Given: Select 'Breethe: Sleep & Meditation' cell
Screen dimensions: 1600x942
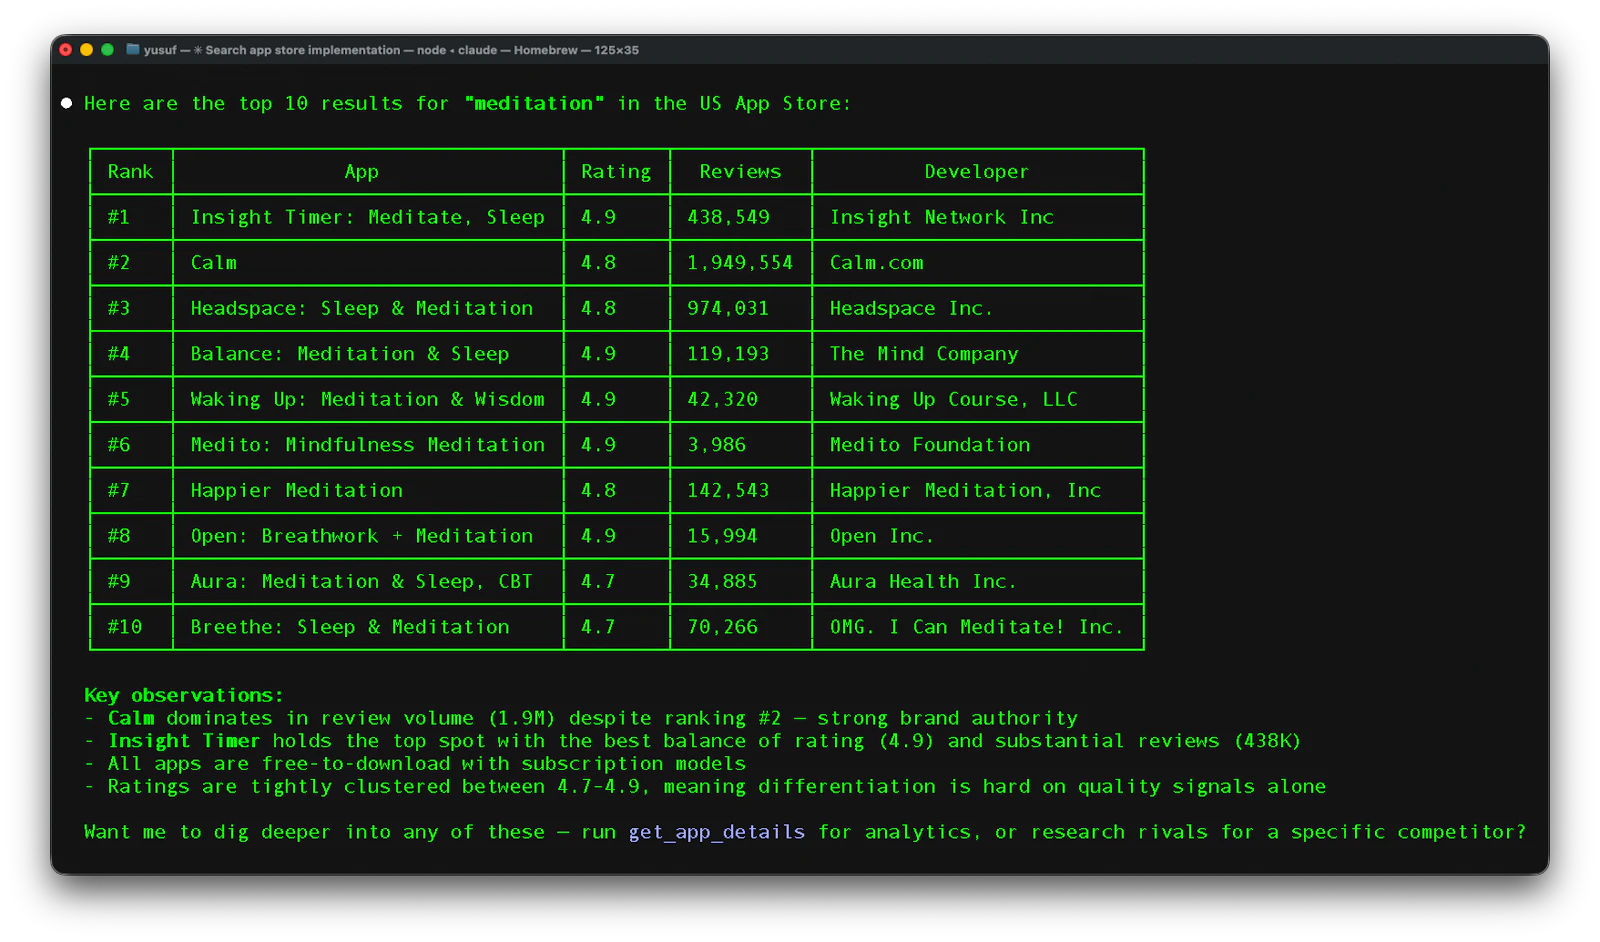Looking at the screenshot, I should 350,627.
